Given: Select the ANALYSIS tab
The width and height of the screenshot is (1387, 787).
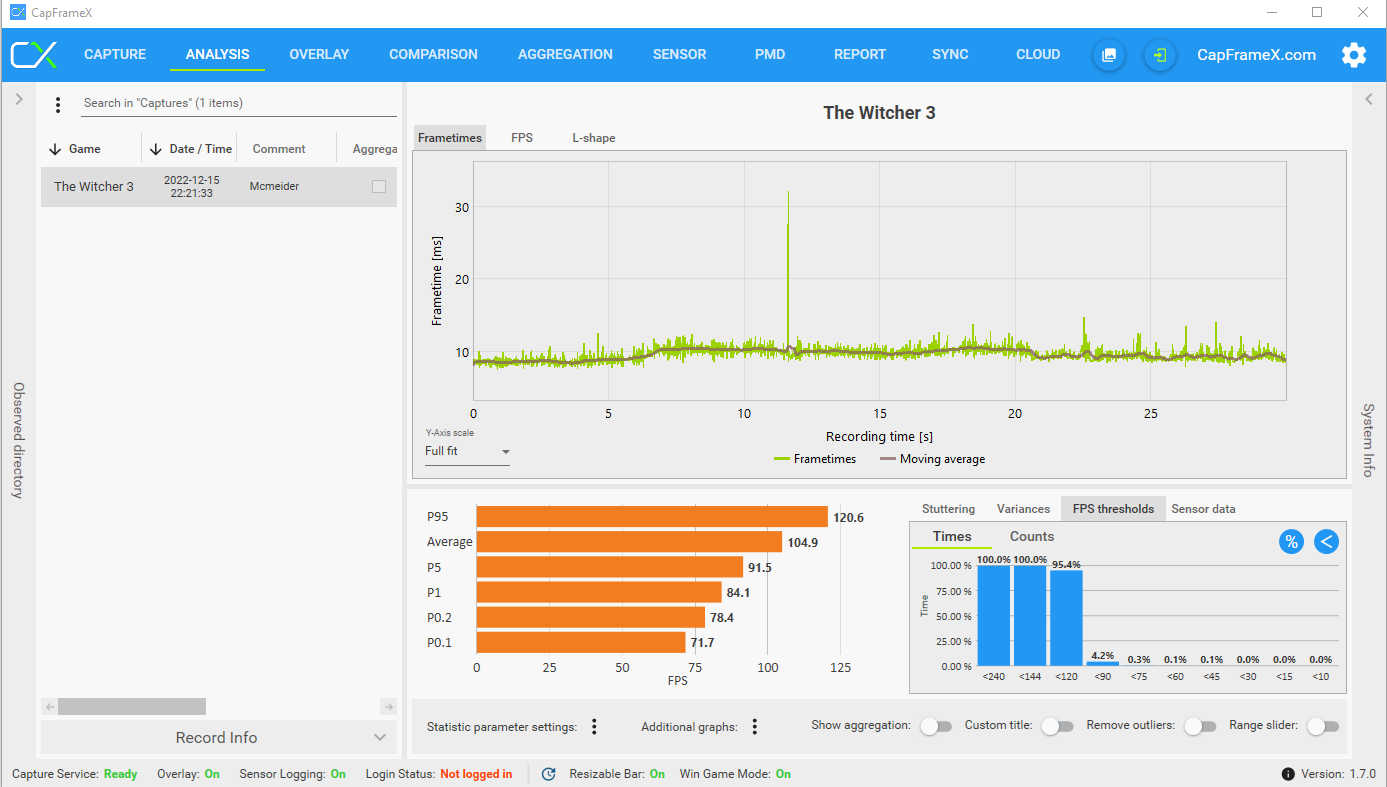Looking at the screenshot, I should [218, 55].
